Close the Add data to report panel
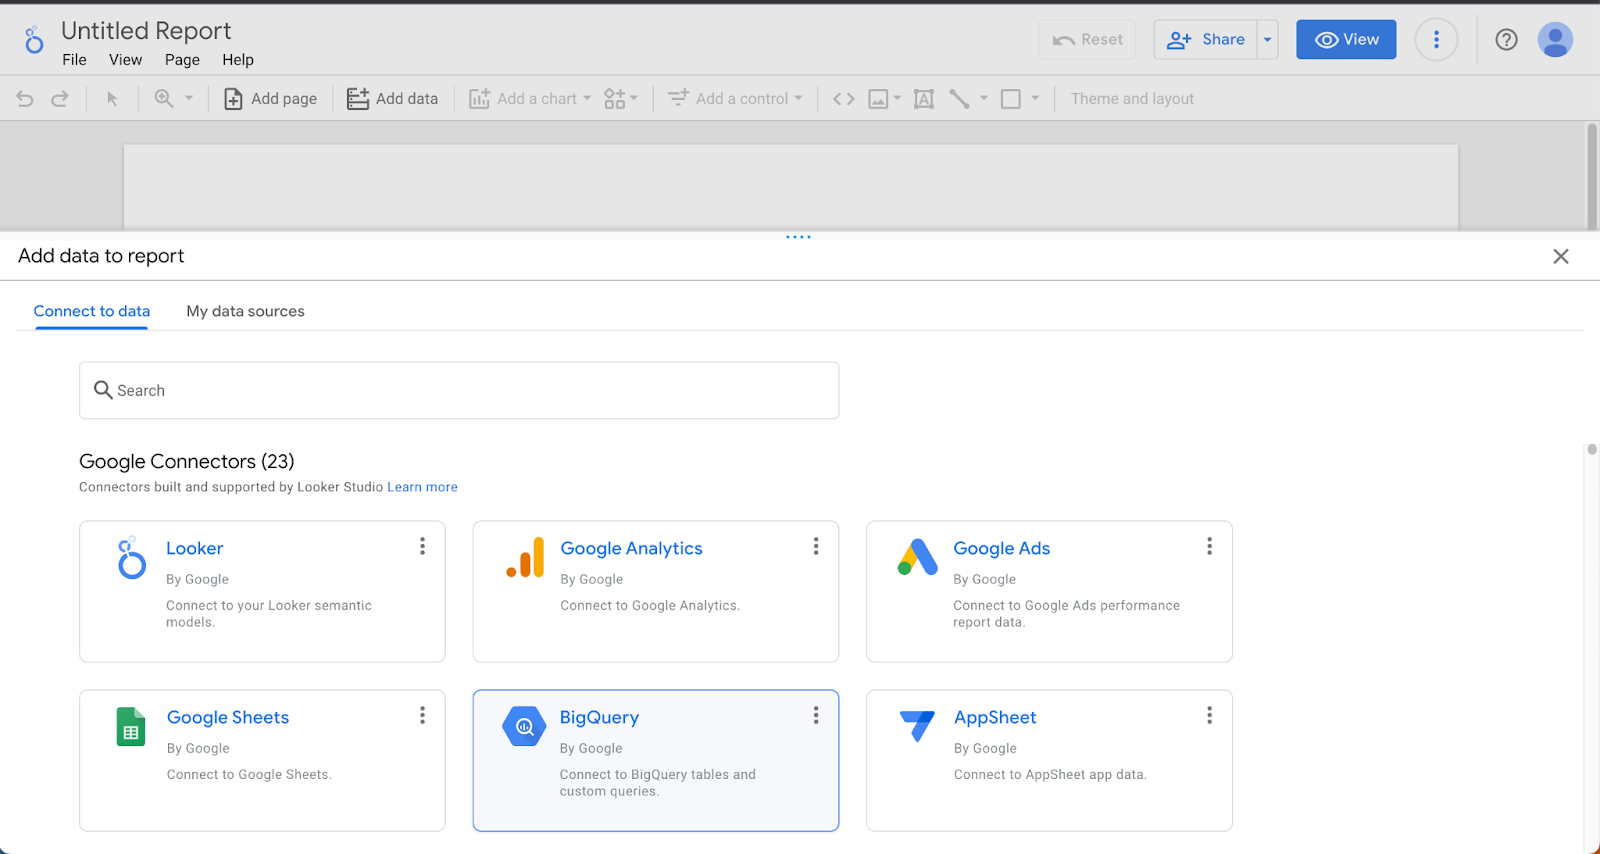The height and width of the screenshot is (854, 1600). point(1560,257)
